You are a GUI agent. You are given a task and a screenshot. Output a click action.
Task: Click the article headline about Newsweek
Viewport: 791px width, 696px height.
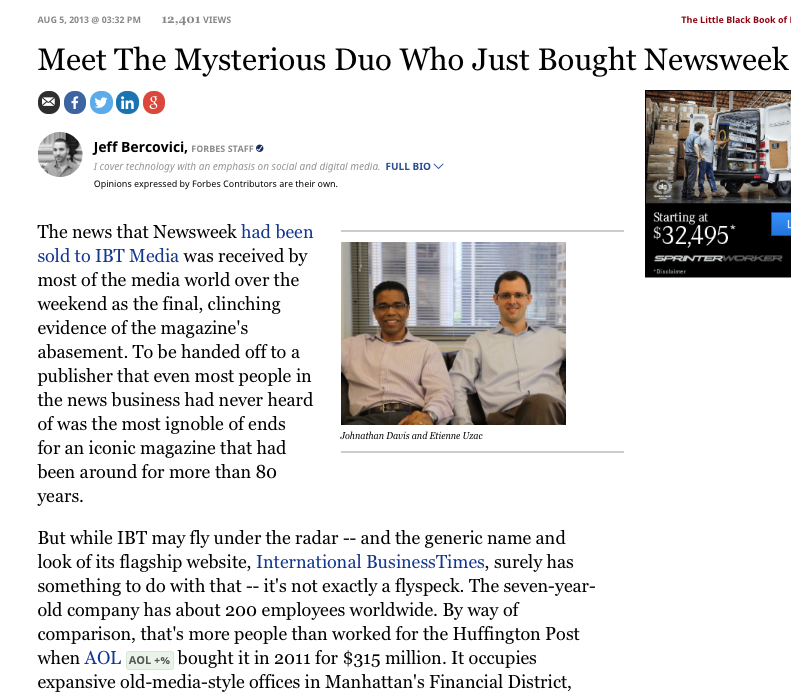point(413,60)
